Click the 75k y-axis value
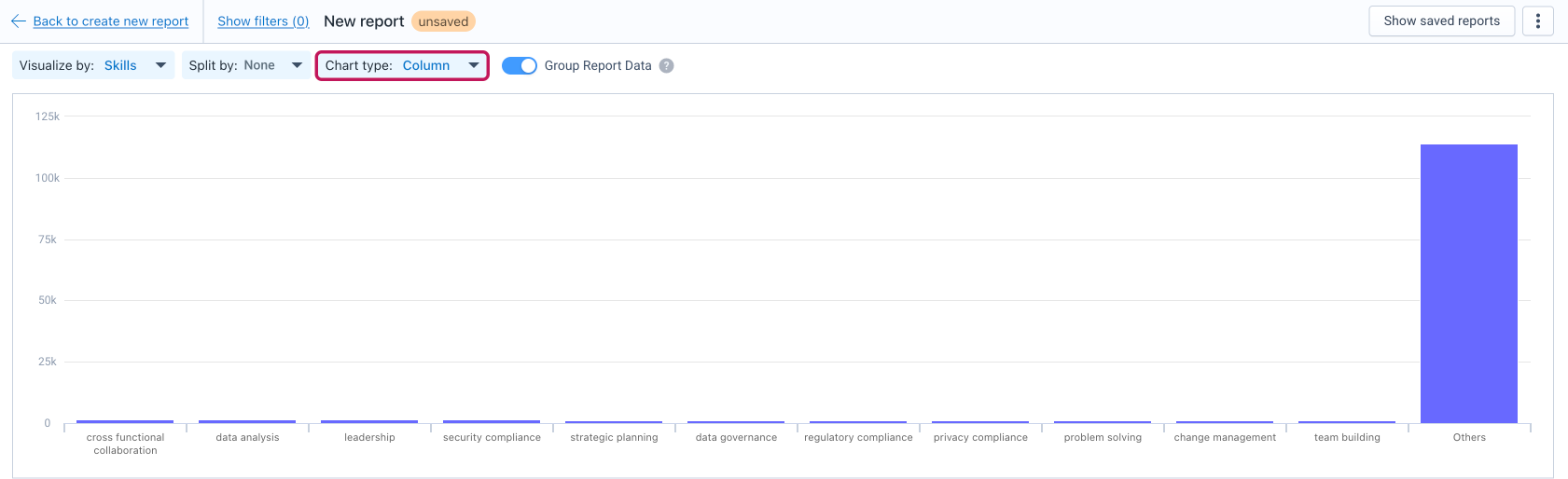This screenshot has width=1568, height=479. pos(50,239)
